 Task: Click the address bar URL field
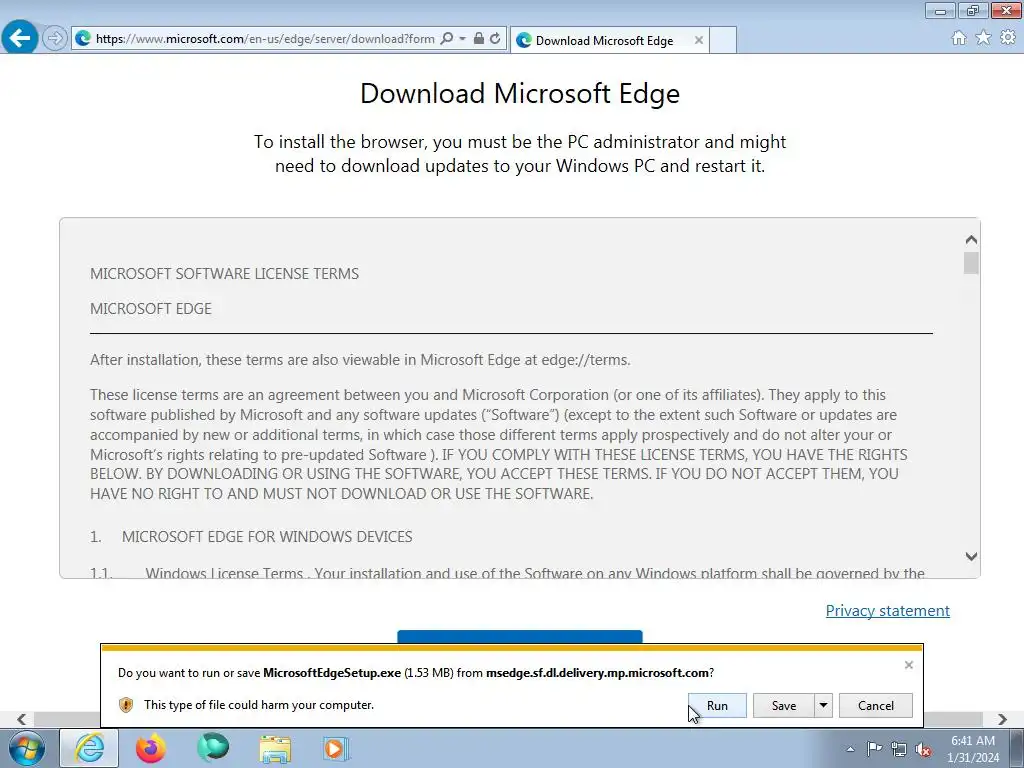tap(265, 39)
